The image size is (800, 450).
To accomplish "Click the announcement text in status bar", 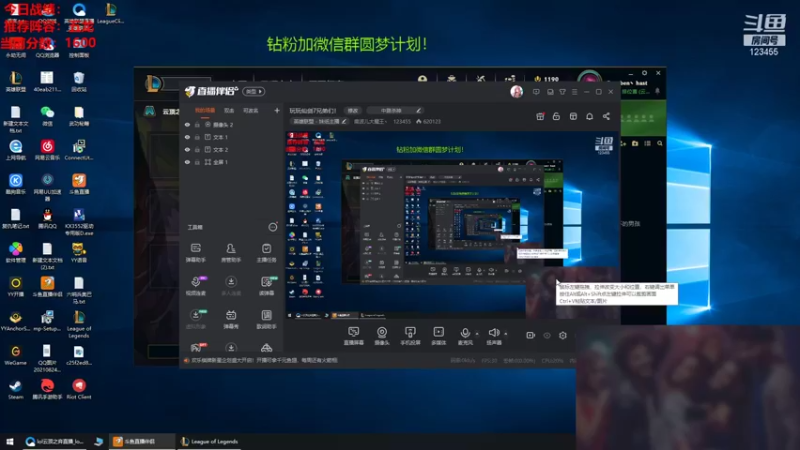I will tap(264, 360).
